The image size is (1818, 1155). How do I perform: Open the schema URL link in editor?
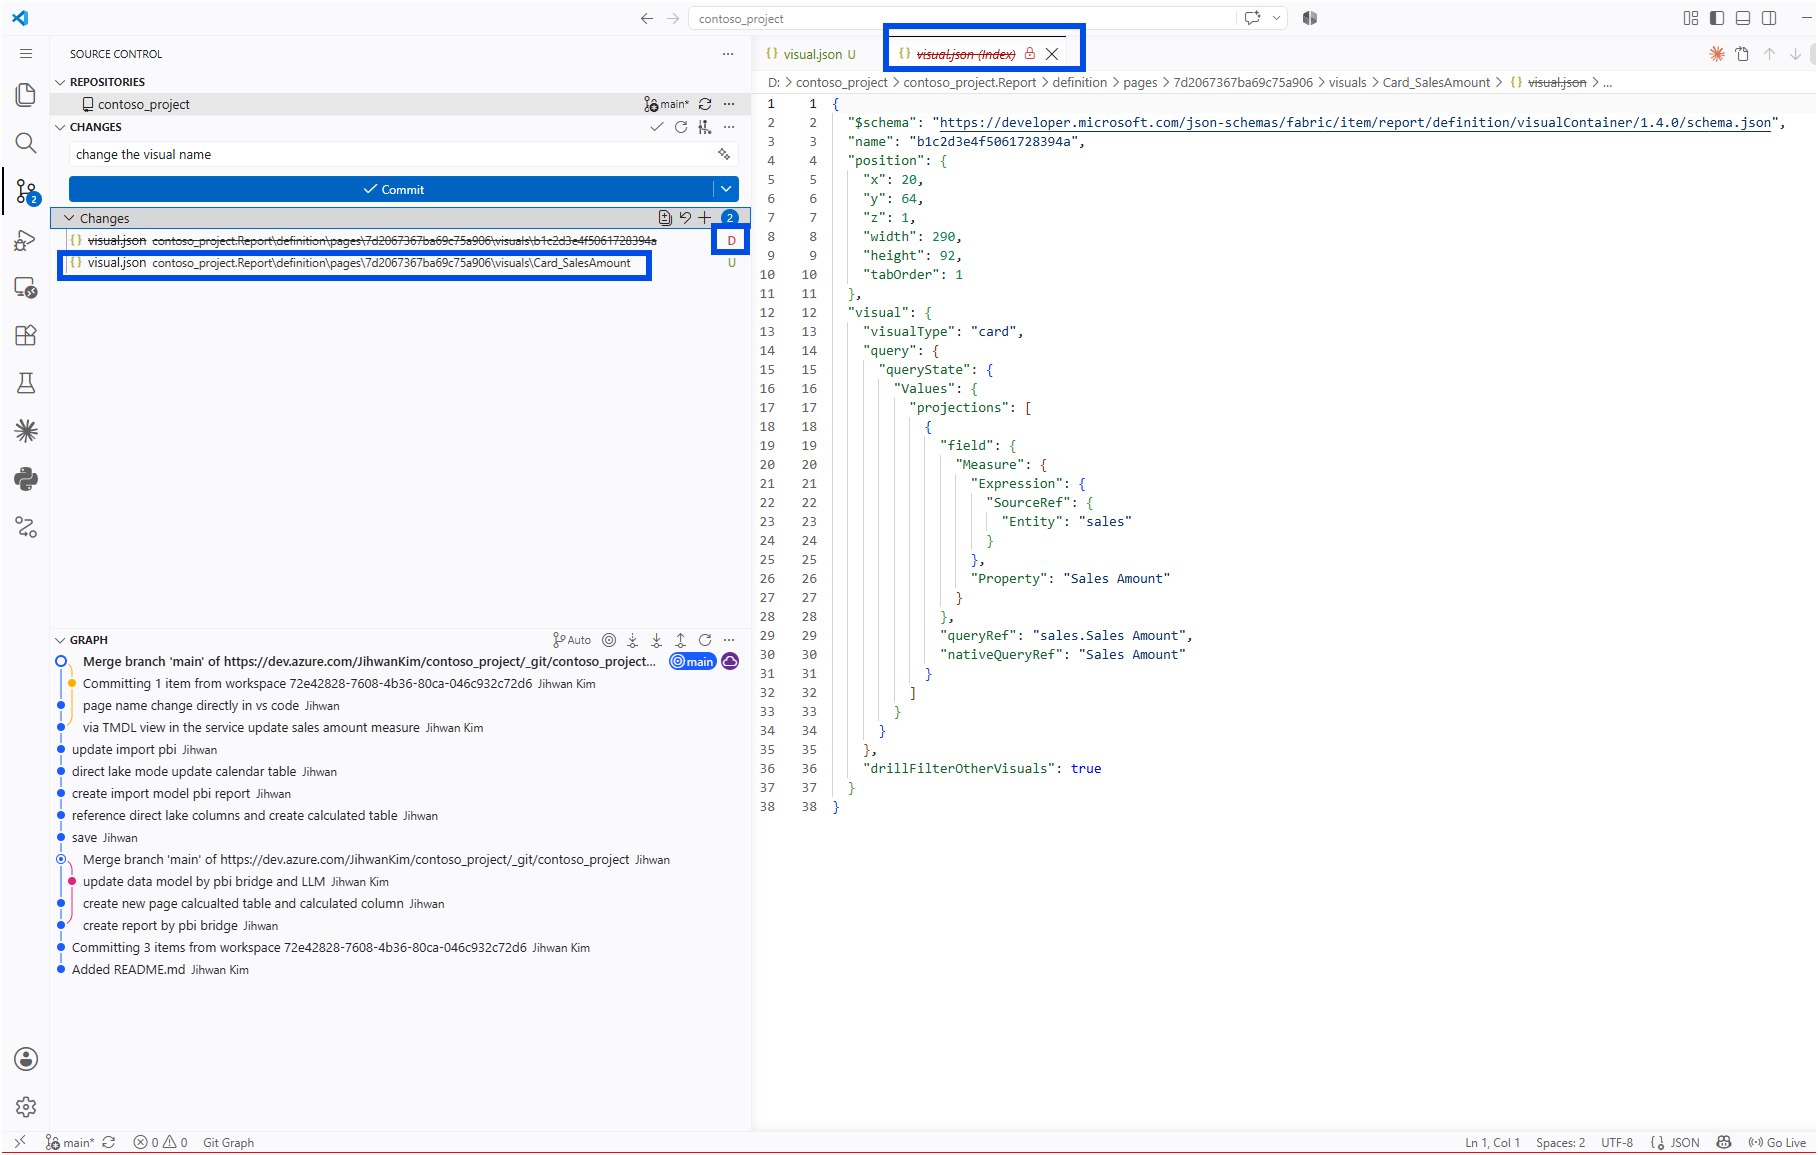click(1355, 123)
